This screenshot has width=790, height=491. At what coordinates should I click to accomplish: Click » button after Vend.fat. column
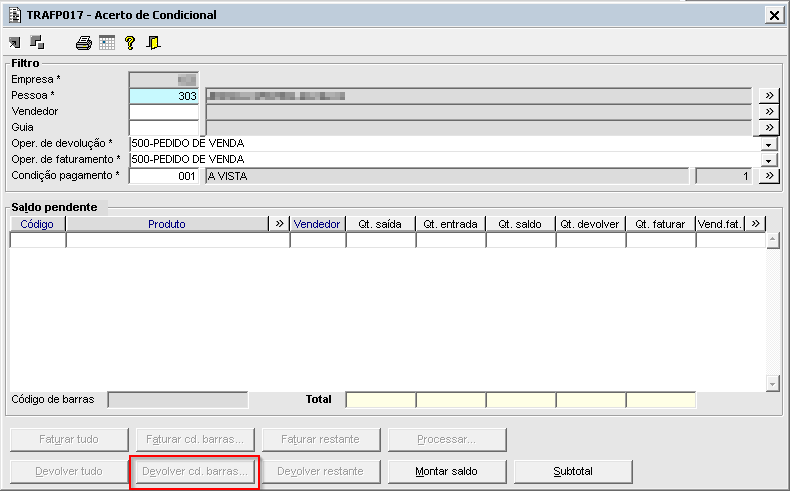[755, 224]
